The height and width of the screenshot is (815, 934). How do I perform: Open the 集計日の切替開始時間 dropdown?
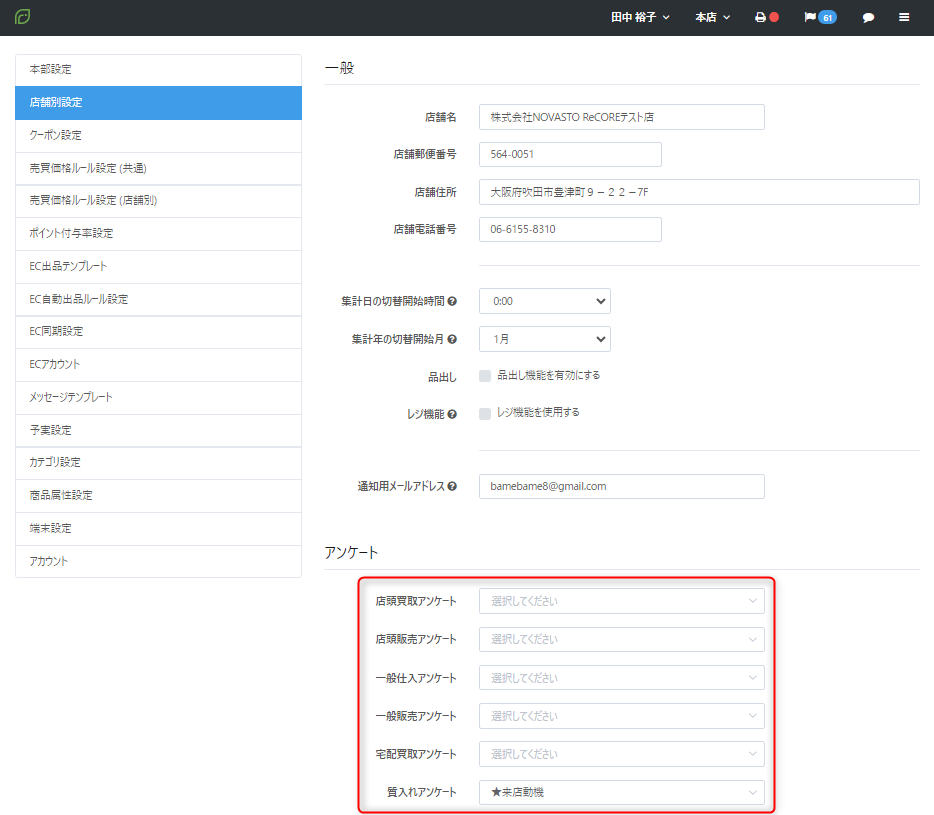click(544, 301)
